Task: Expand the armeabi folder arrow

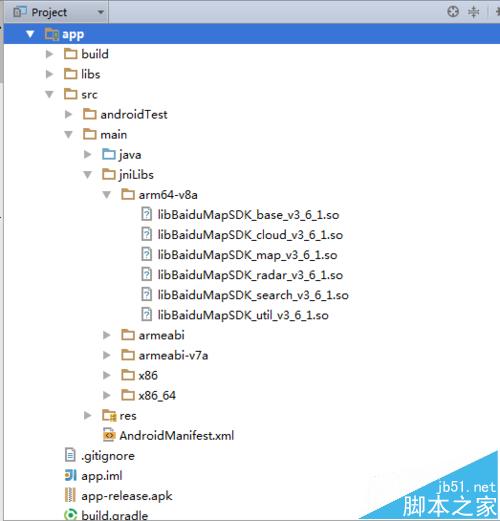Action: click(107, 335)
